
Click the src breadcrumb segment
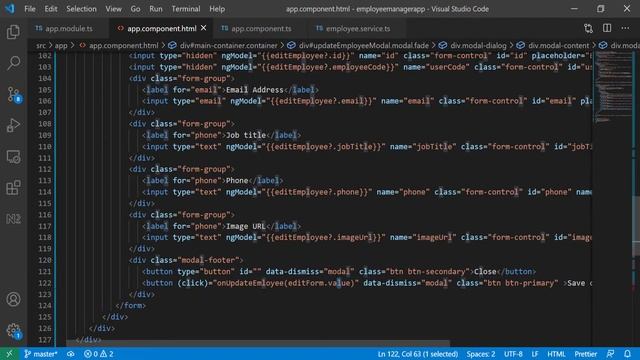[41, 45]
